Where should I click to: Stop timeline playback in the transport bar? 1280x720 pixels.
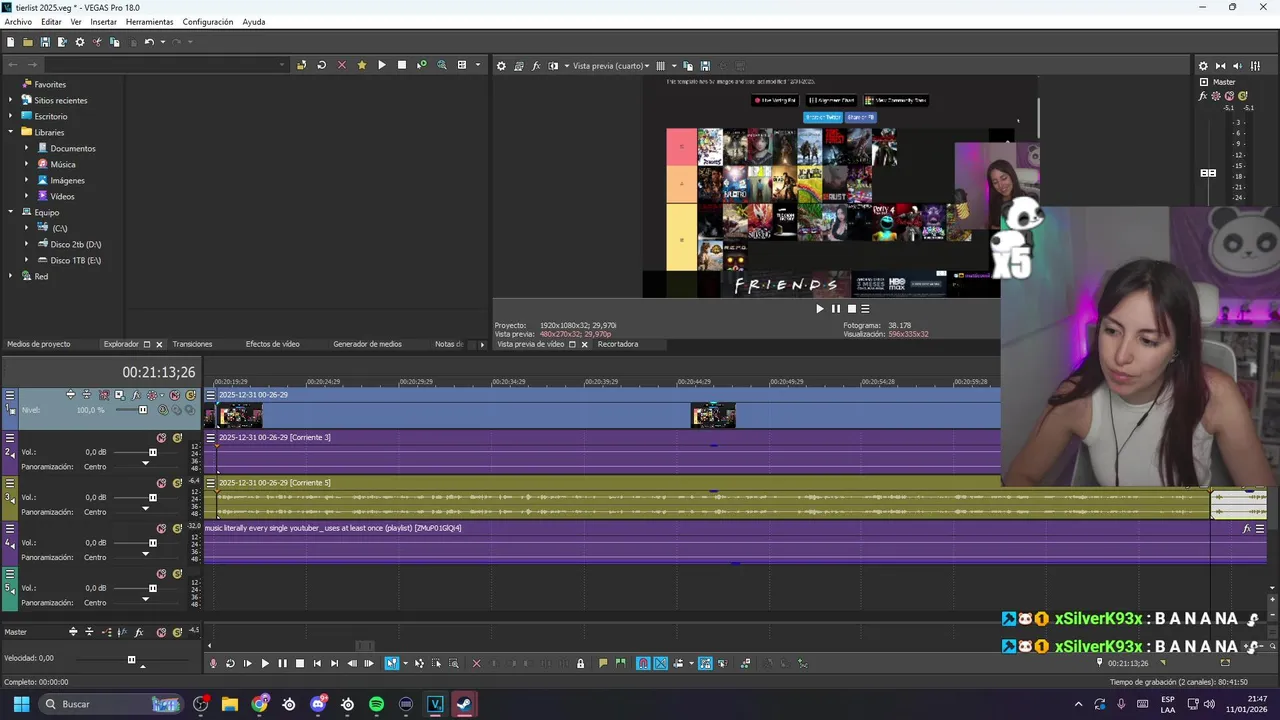299,663
